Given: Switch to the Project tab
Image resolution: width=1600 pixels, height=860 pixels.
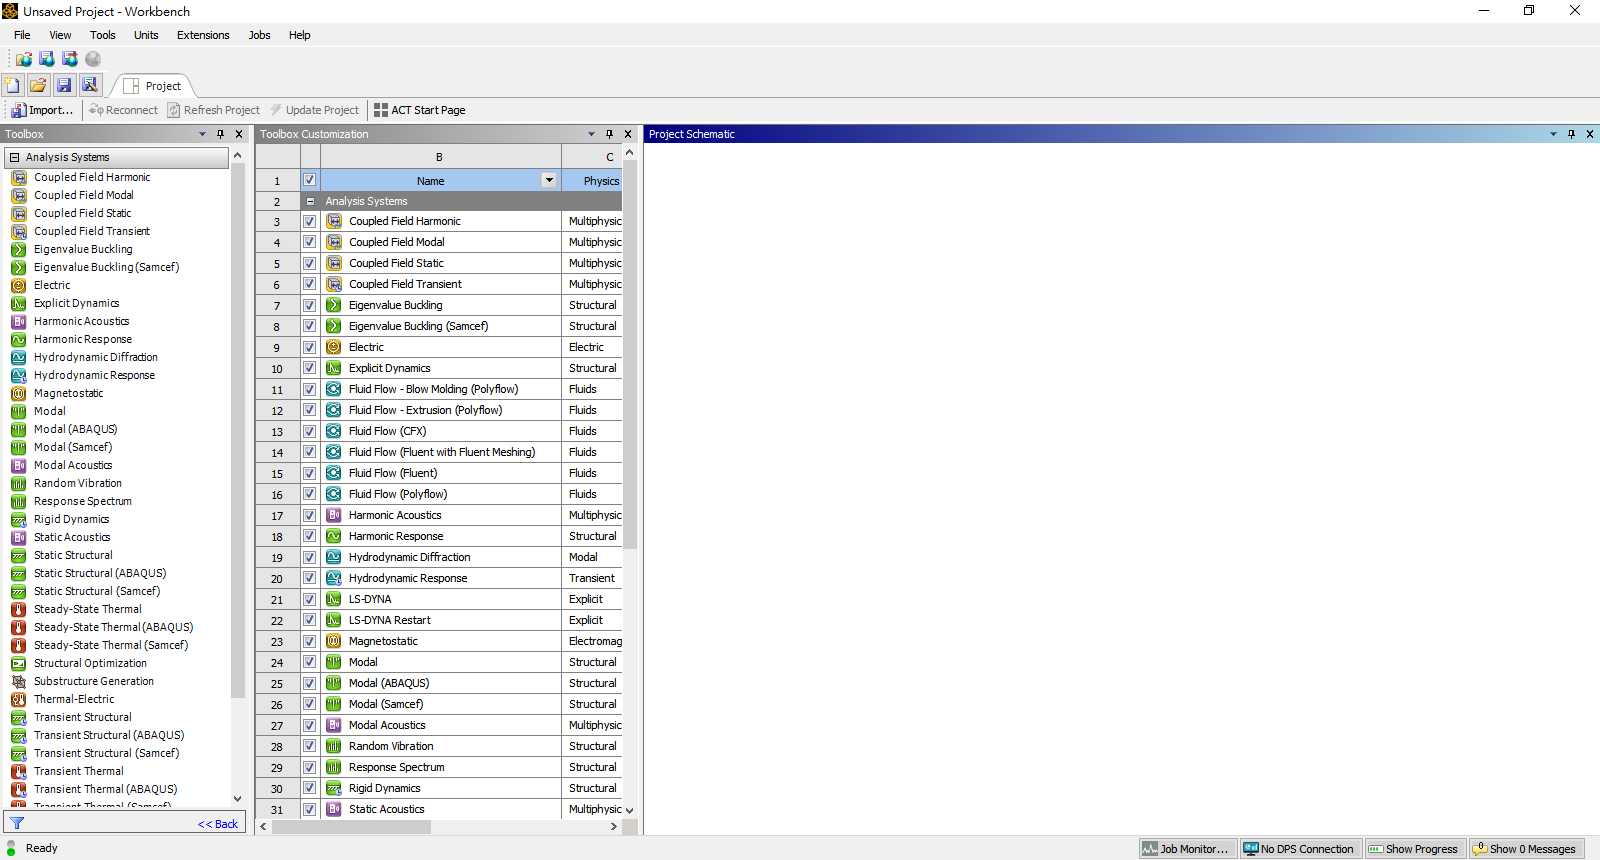Looking at the screenshot, I should pyautogui.click(x=153, y=86).
